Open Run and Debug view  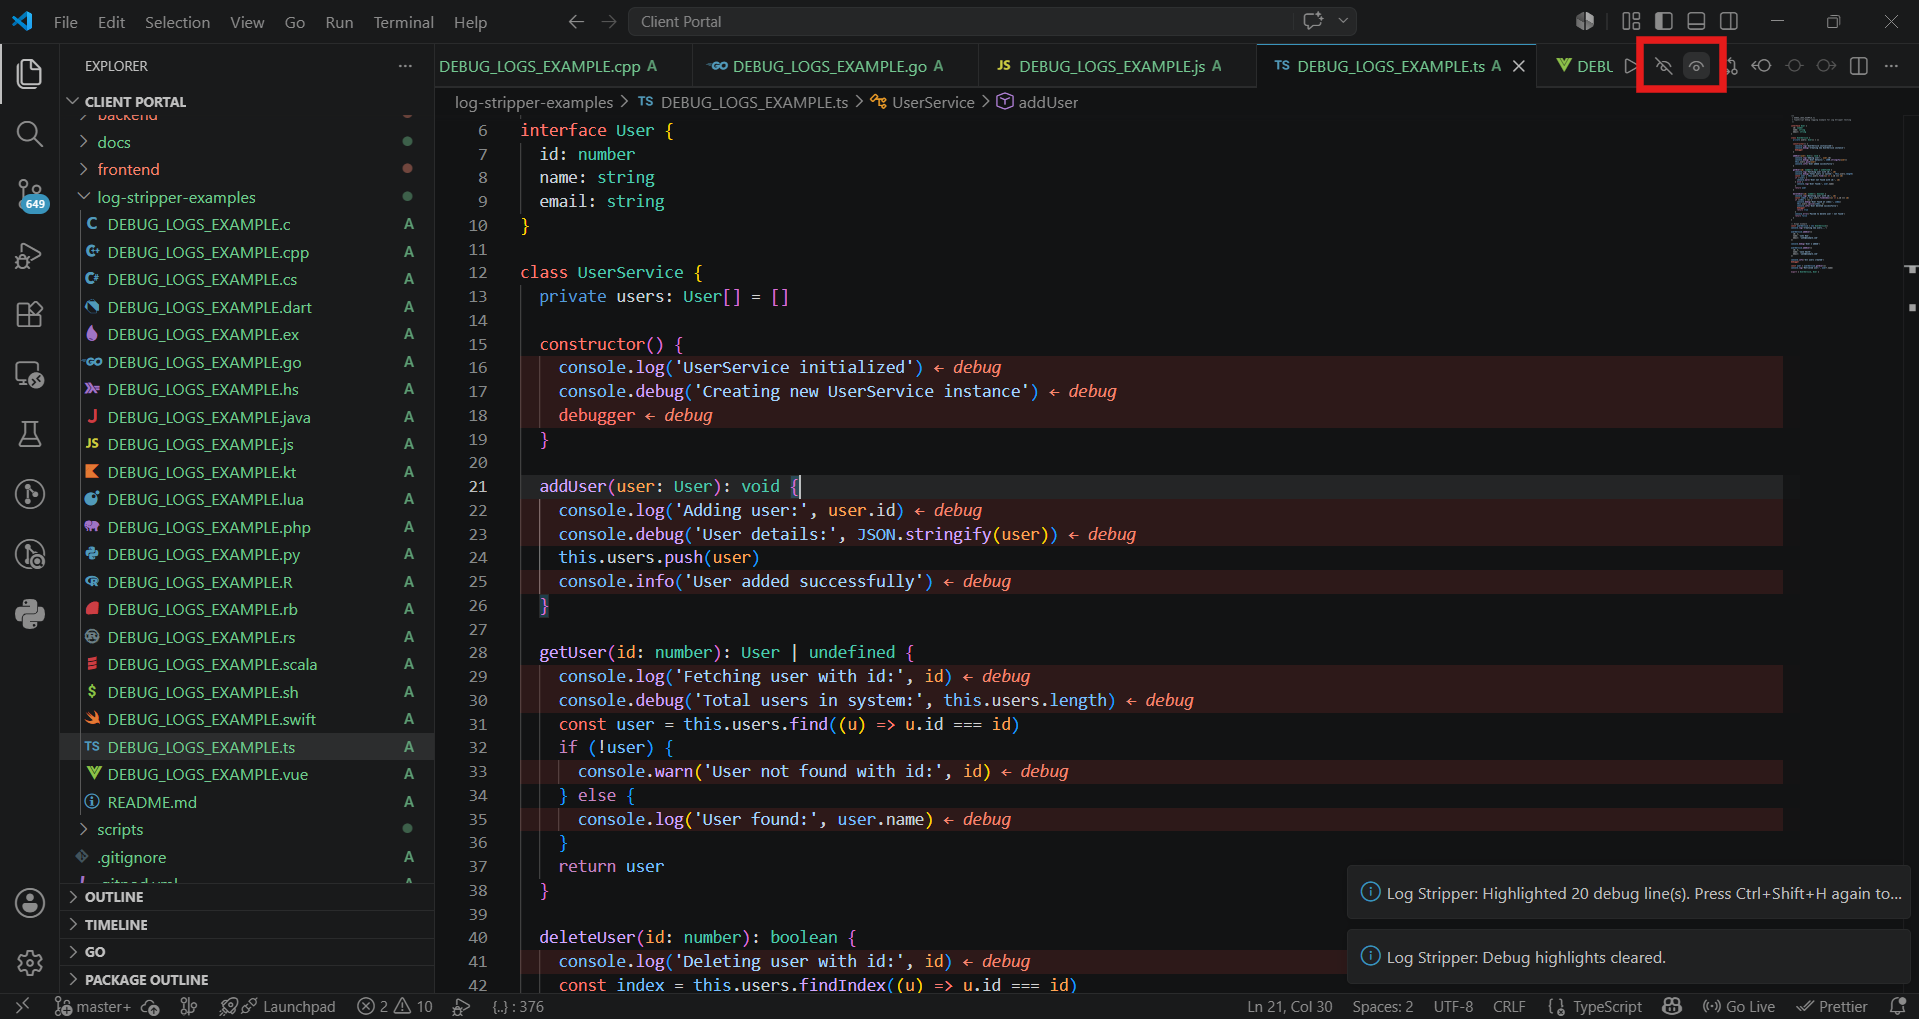point(30,255)
